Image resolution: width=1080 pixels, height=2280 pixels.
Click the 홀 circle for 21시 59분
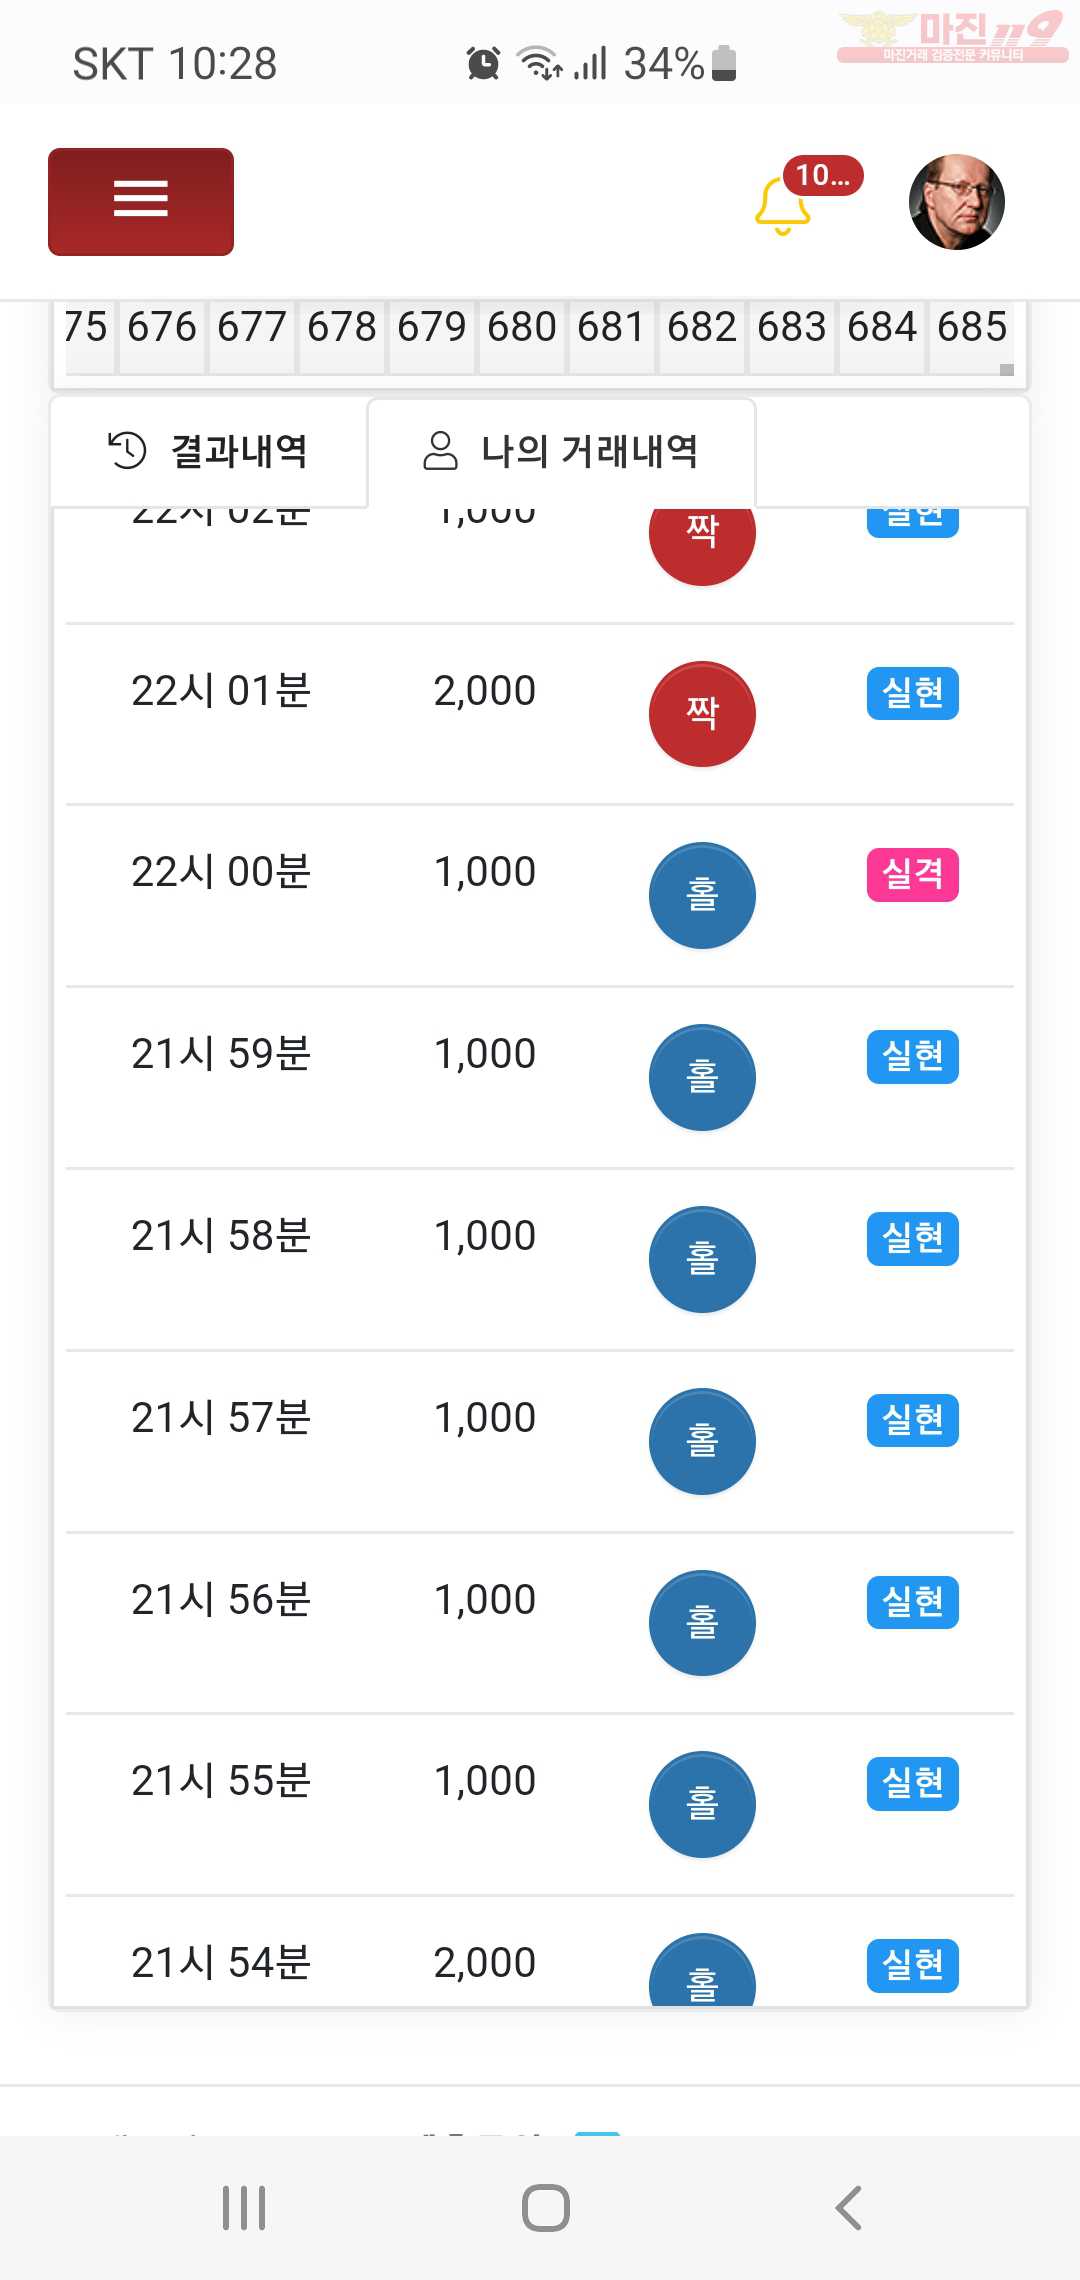point(702,1077)
